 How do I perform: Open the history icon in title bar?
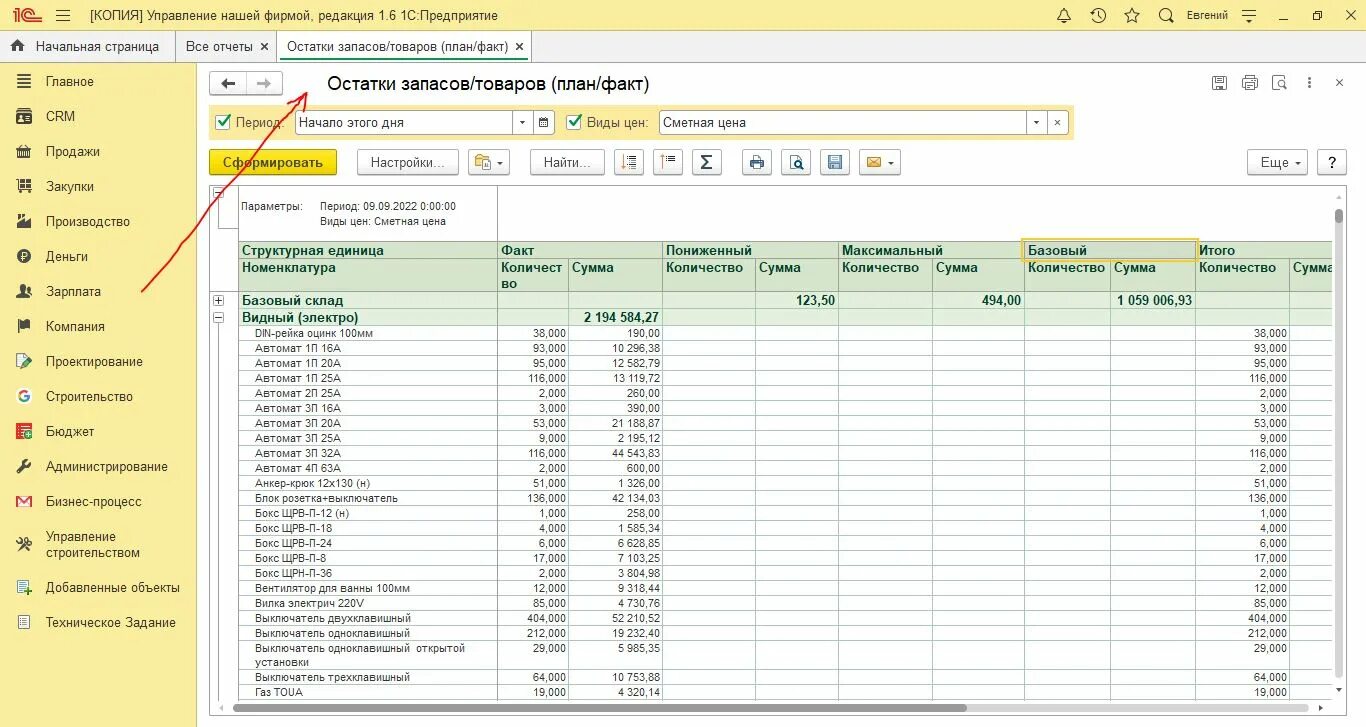(x=1098, y=16)
